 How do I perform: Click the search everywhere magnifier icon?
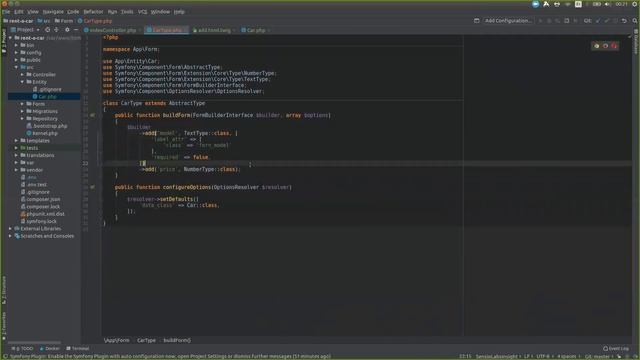pyautogui.click(x=635, y=20)
